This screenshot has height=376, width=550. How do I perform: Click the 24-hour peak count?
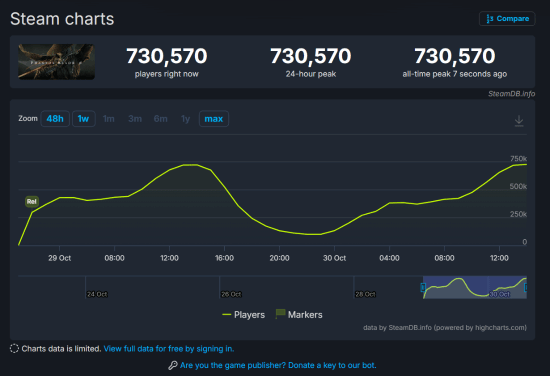click(310, 56)
